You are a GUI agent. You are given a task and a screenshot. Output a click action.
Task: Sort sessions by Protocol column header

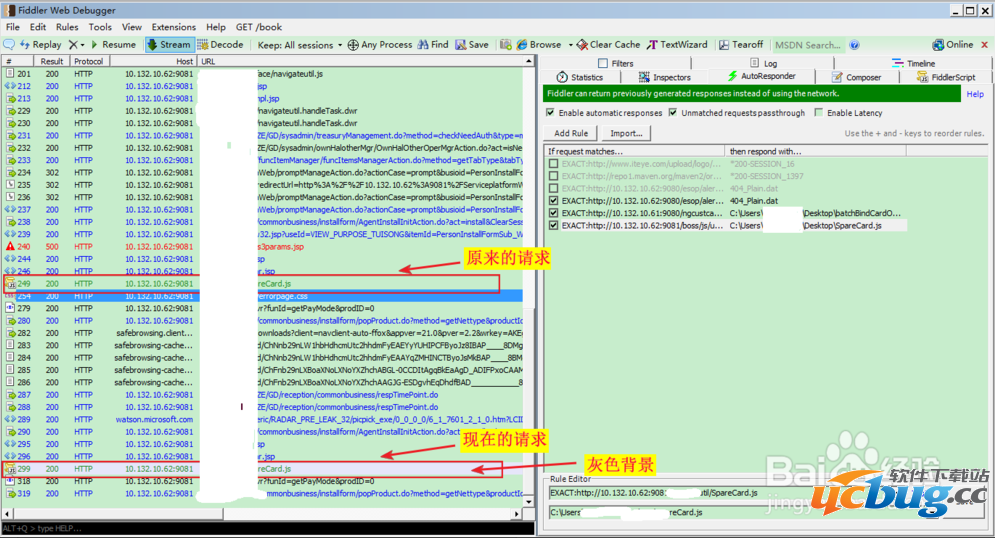pyautogui.click(x=89, y=62)
